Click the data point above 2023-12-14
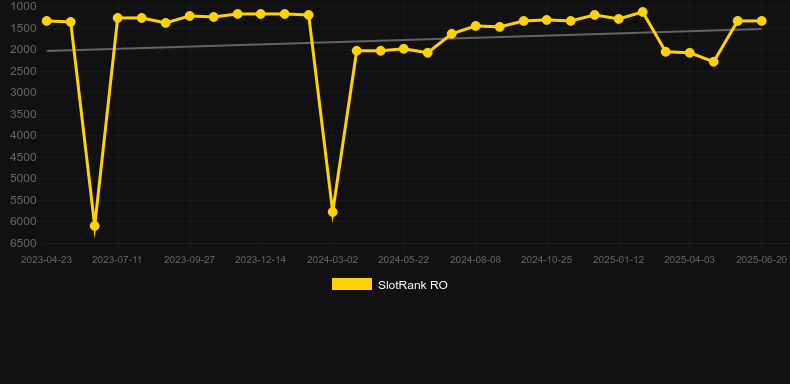This screenshot has height=384, width=790. pos(260,14)
